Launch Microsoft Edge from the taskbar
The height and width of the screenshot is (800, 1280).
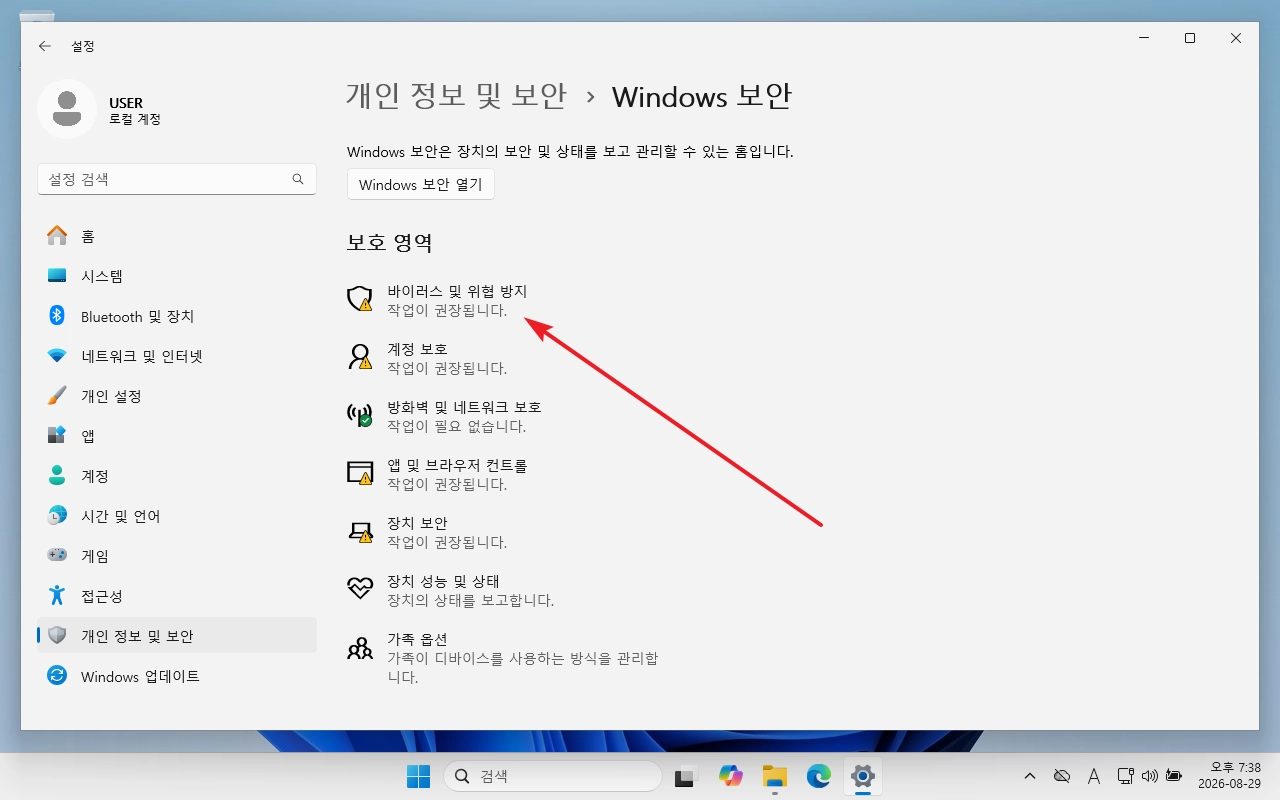[819, 776]
